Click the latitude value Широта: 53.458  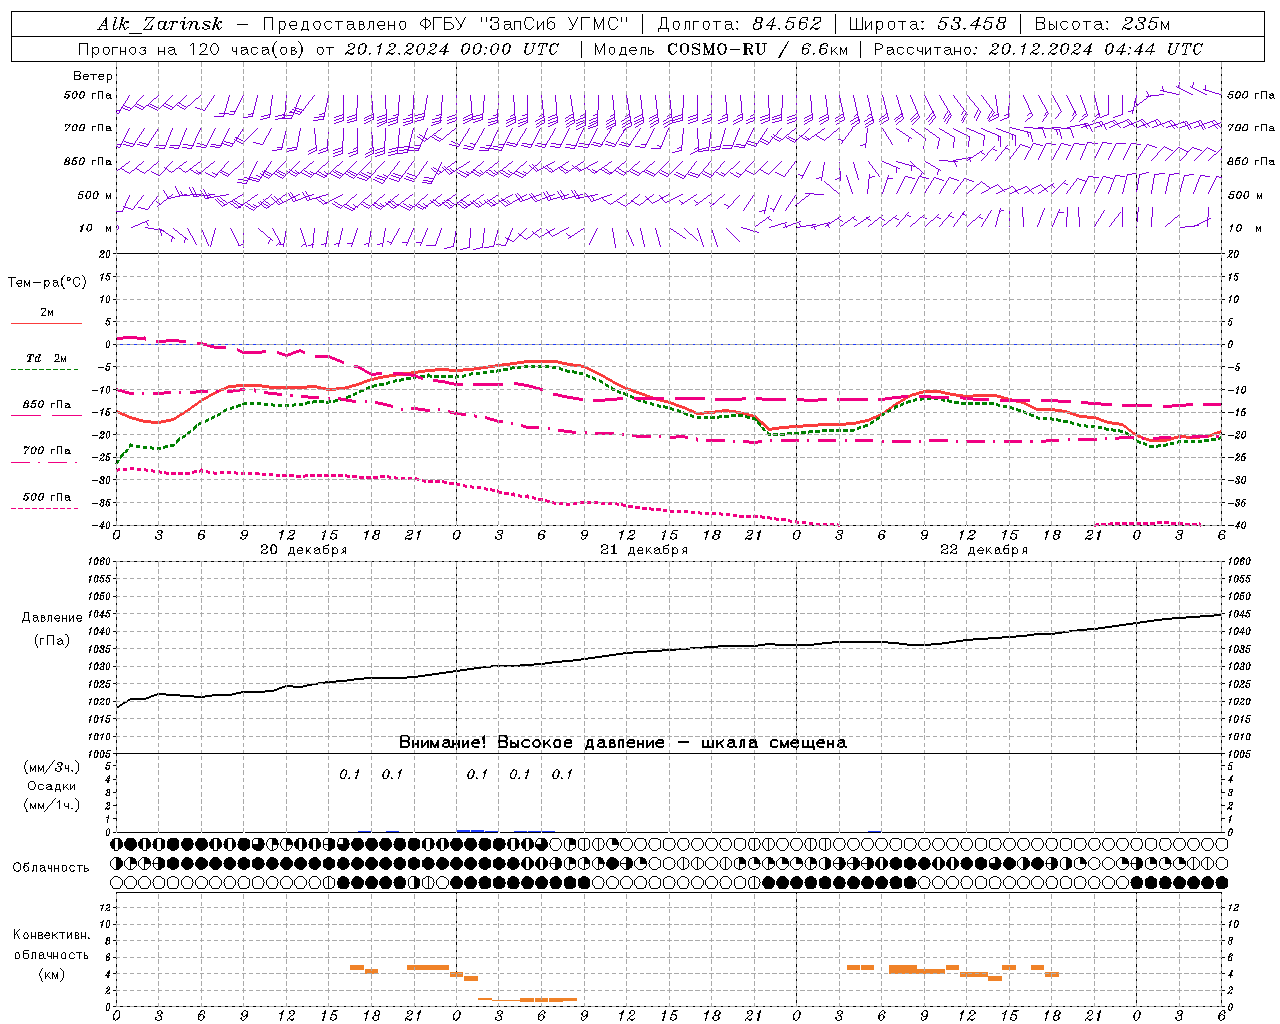click(927, 24)
